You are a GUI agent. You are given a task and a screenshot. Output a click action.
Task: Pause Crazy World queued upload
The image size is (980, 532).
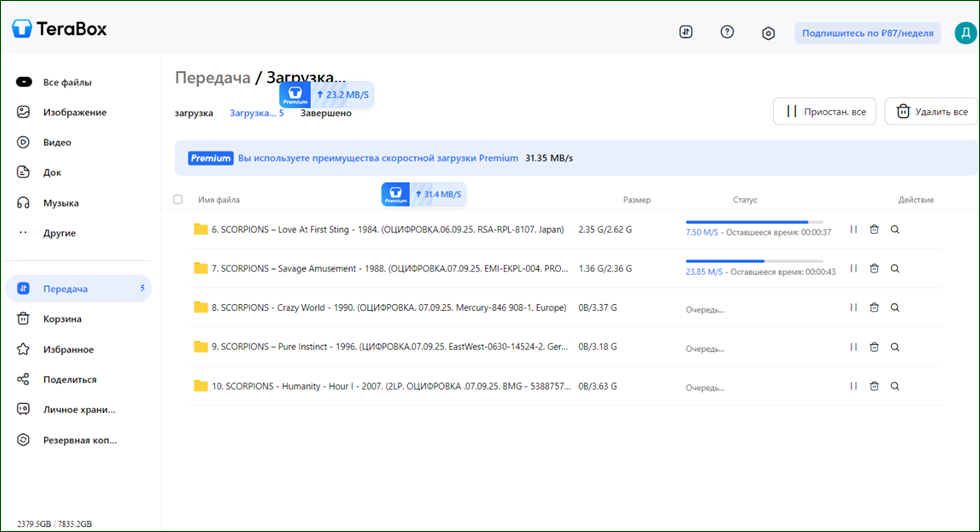(853, 308)
